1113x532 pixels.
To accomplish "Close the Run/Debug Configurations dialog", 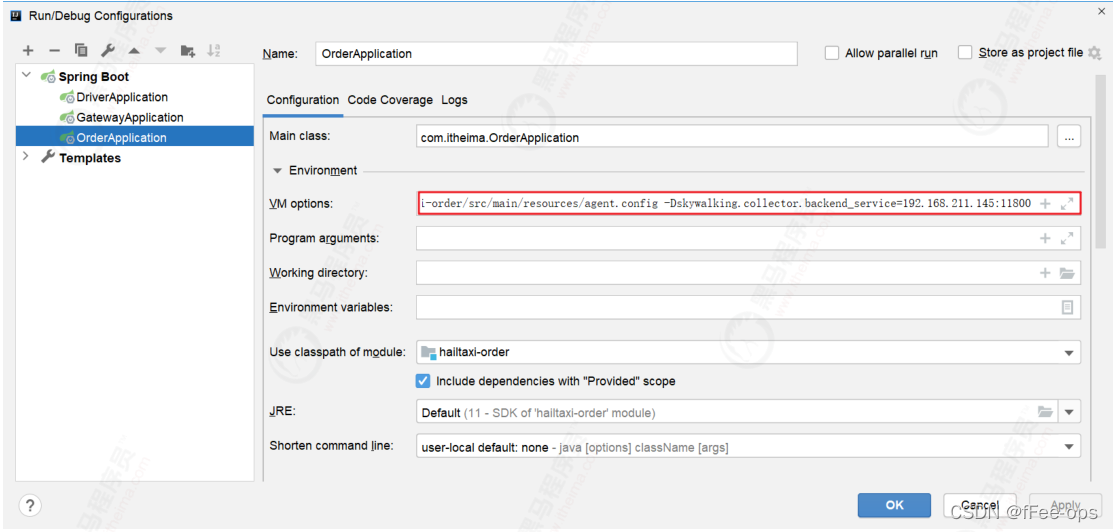I will (x=1101, y=9).
